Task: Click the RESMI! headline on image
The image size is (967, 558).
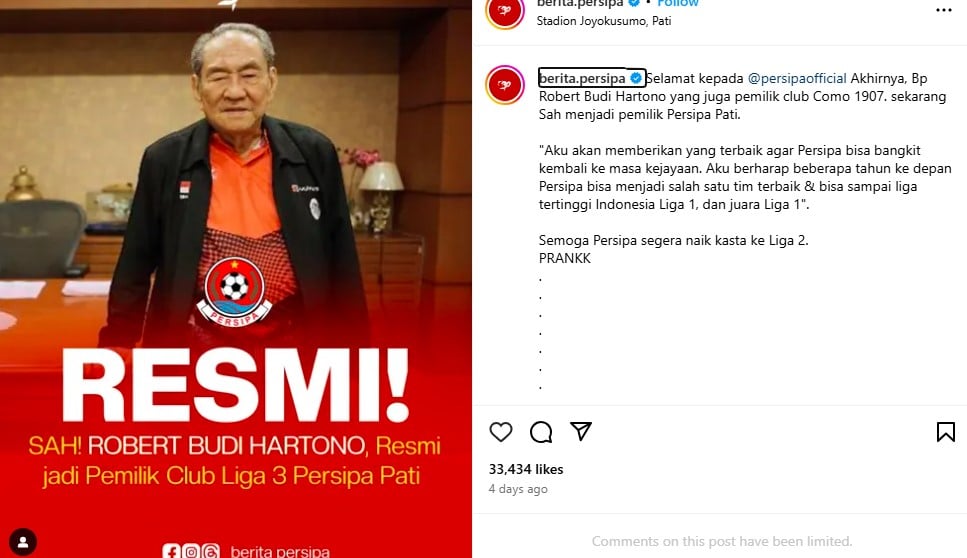Action: (x=235, y=387)
